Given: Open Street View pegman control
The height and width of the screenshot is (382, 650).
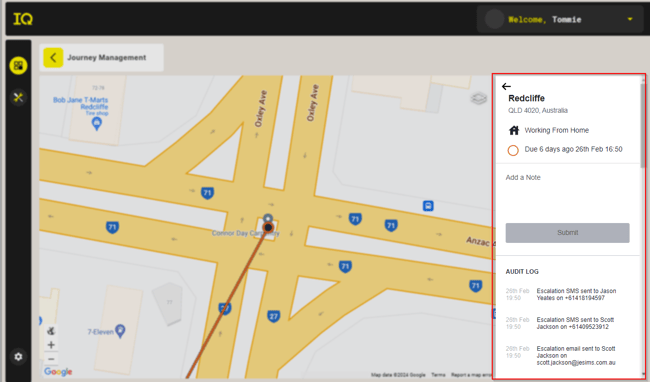Looking at the screenshot, I should coord(51,331).
